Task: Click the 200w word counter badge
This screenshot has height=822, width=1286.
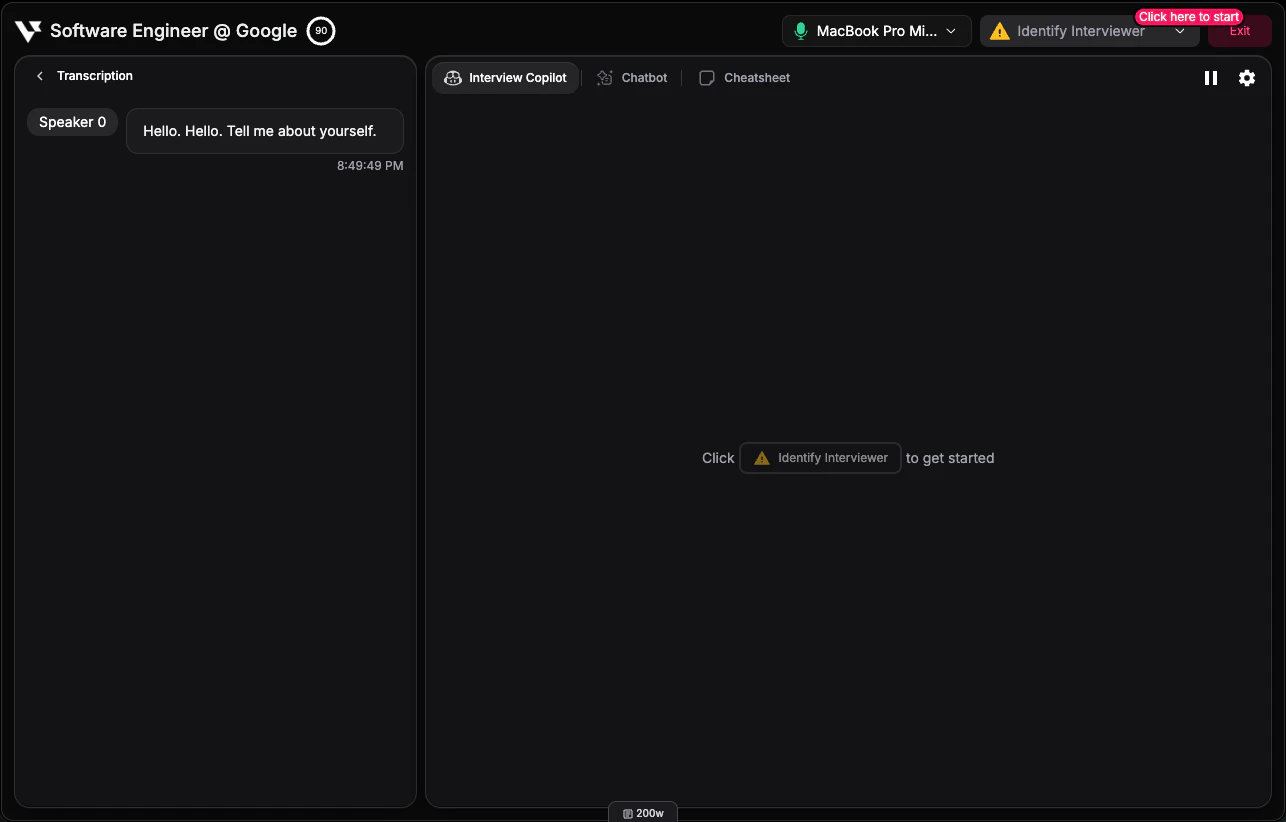Action: pyautogui.click(x=643, y=812)
